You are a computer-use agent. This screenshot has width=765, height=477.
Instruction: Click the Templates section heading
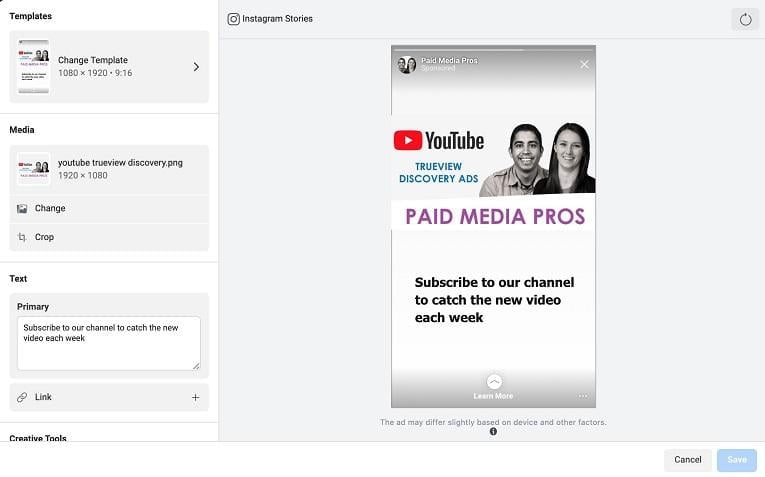30,16
